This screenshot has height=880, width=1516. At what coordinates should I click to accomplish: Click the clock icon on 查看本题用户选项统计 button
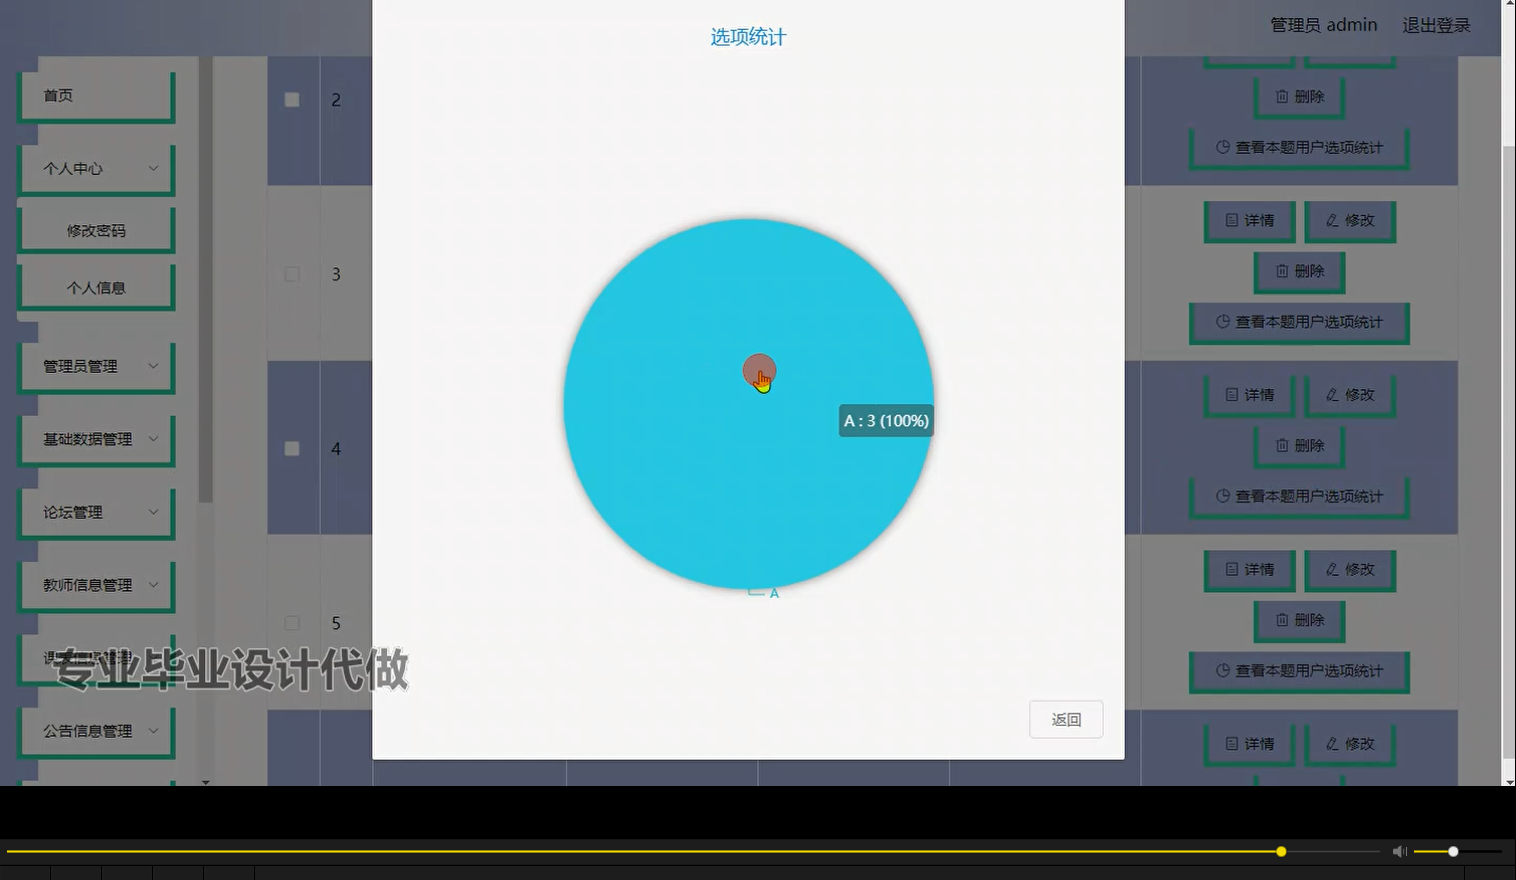point(1223,147)
